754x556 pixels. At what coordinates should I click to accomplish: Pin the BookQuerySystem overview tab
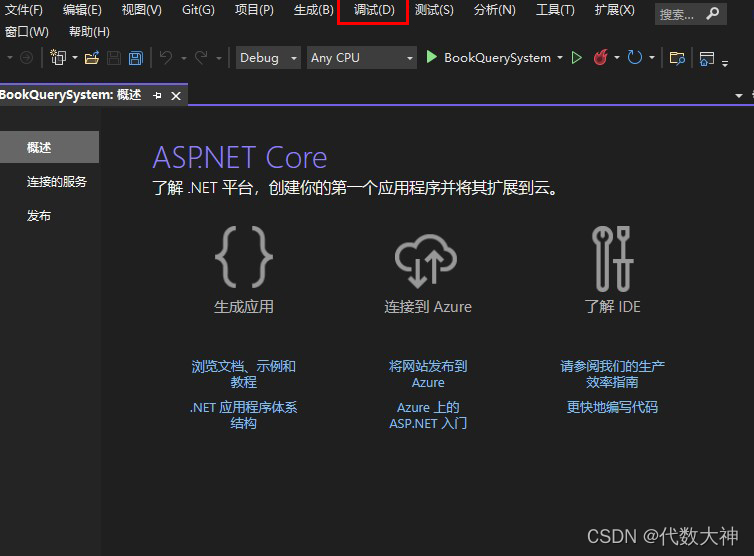157,96
